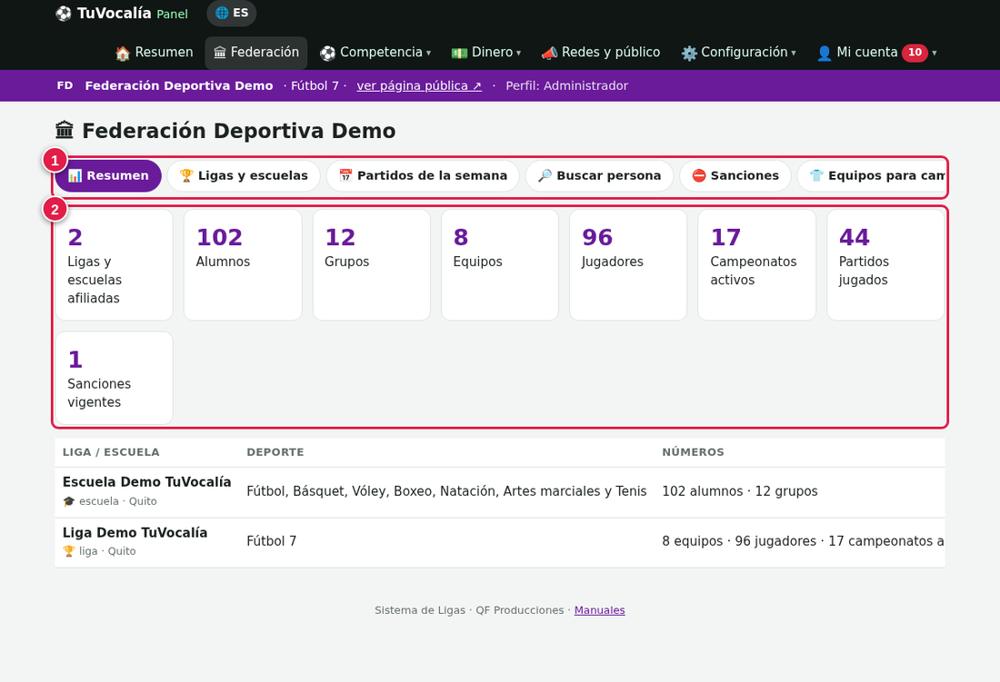Open Redes y público menu item
1000x682 pixels.
[x=601, y=52]
